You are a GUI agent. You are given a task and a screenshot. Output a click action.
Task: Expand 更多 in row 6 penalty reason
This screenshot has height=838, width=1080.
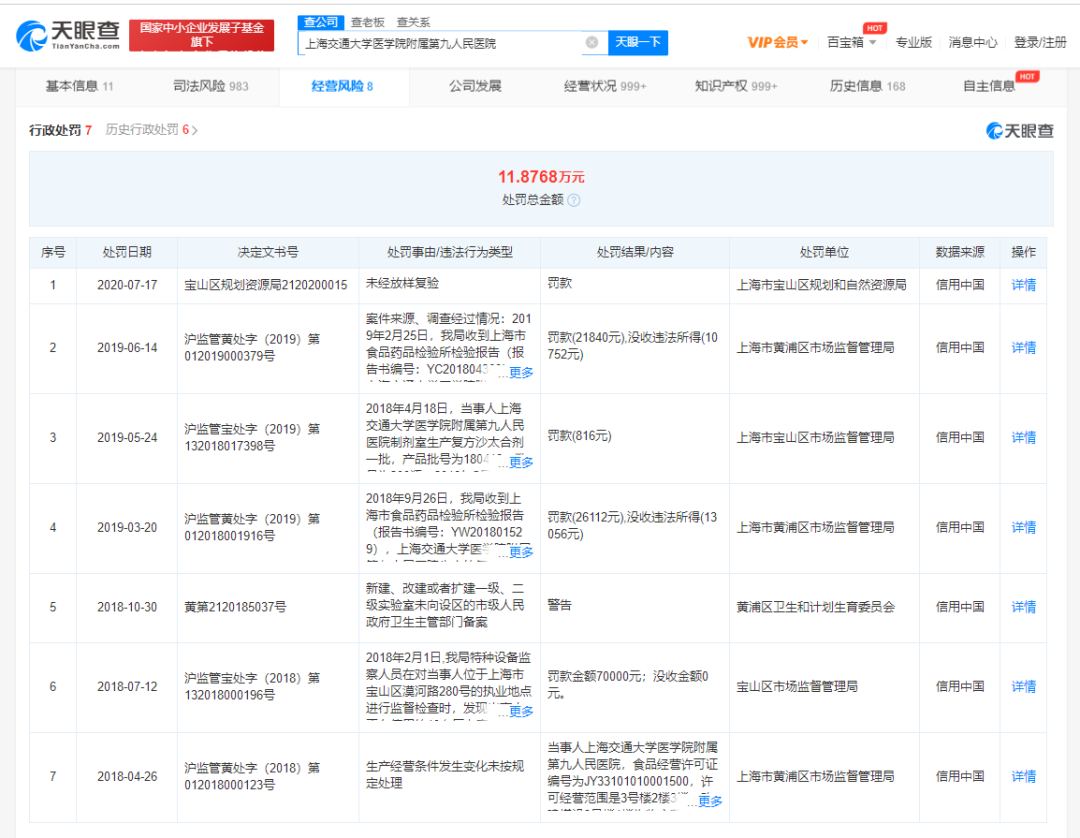pos(521,711)
